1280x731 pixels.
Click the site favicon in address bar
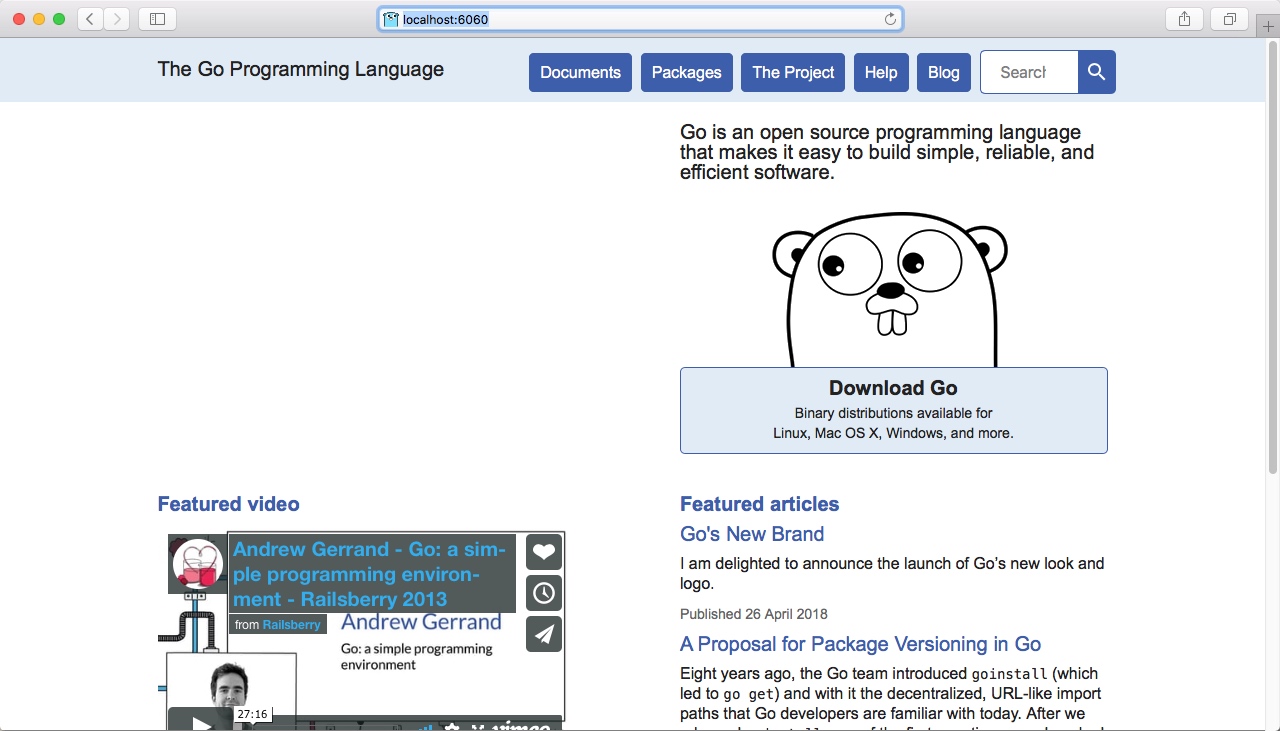pos(391,19)
